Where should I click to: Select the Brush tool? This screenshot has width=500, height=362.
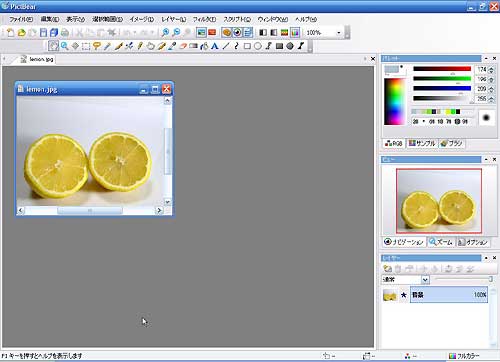118,46
